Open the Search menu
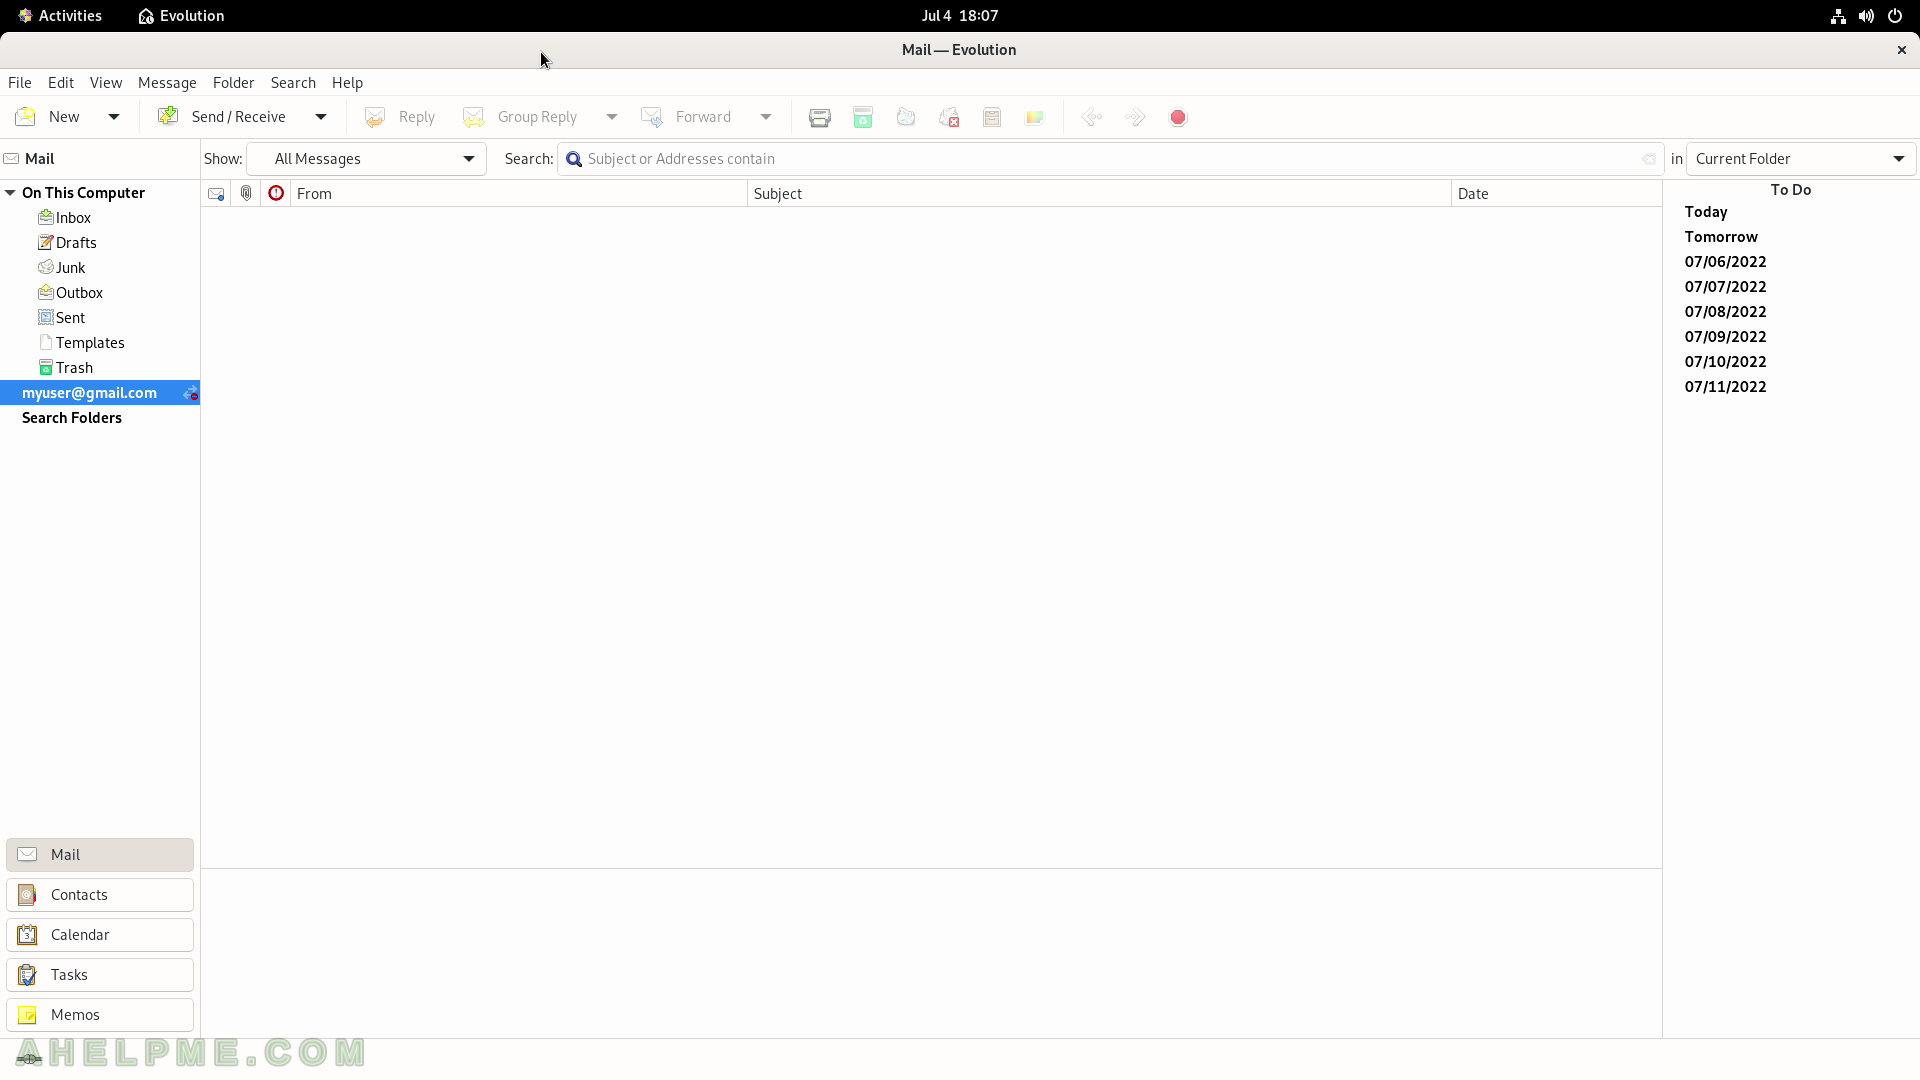 click(293, 83)
